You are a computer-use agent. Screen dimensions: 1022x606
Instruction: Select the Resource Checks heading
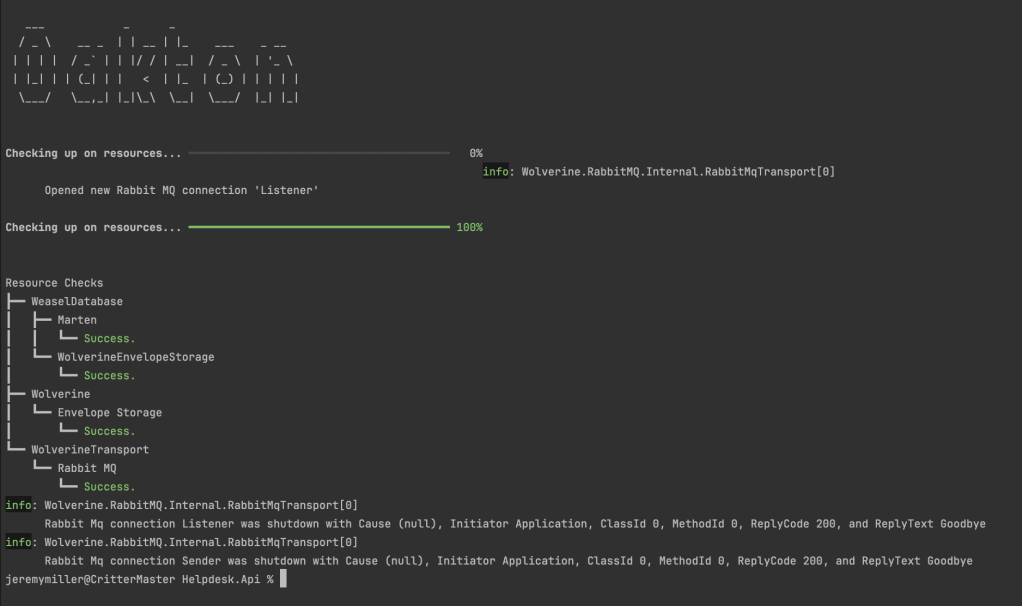54,283
